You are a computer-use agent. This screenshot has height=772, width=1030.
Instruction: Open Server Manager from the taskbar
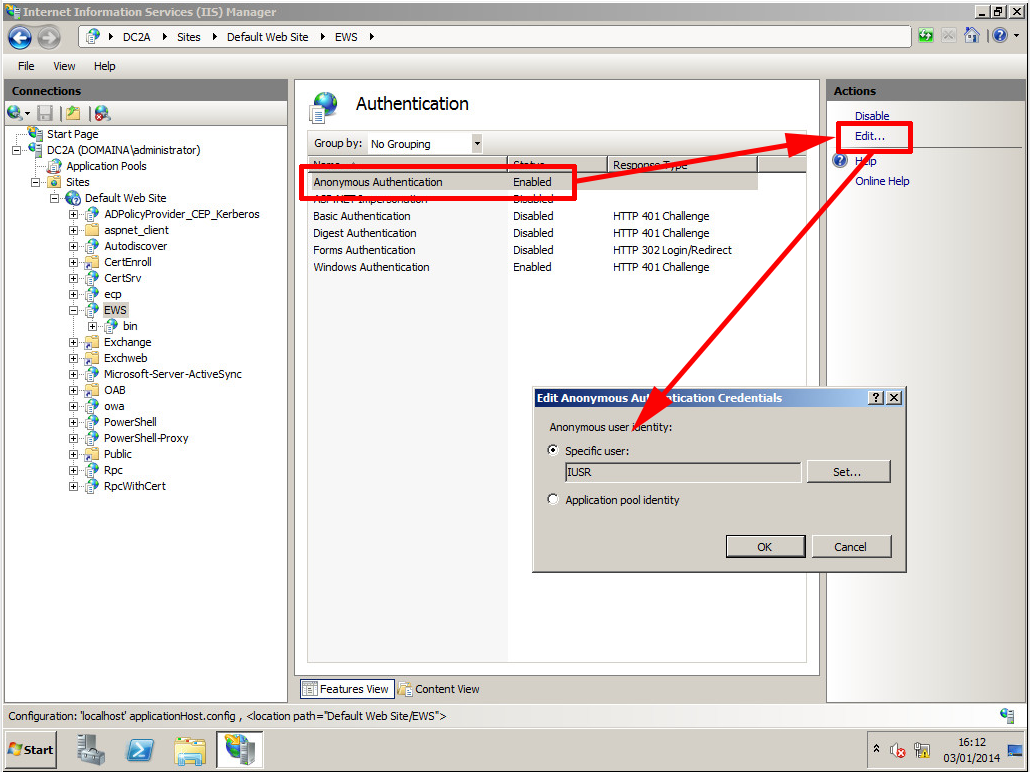[x=91, y=750]
